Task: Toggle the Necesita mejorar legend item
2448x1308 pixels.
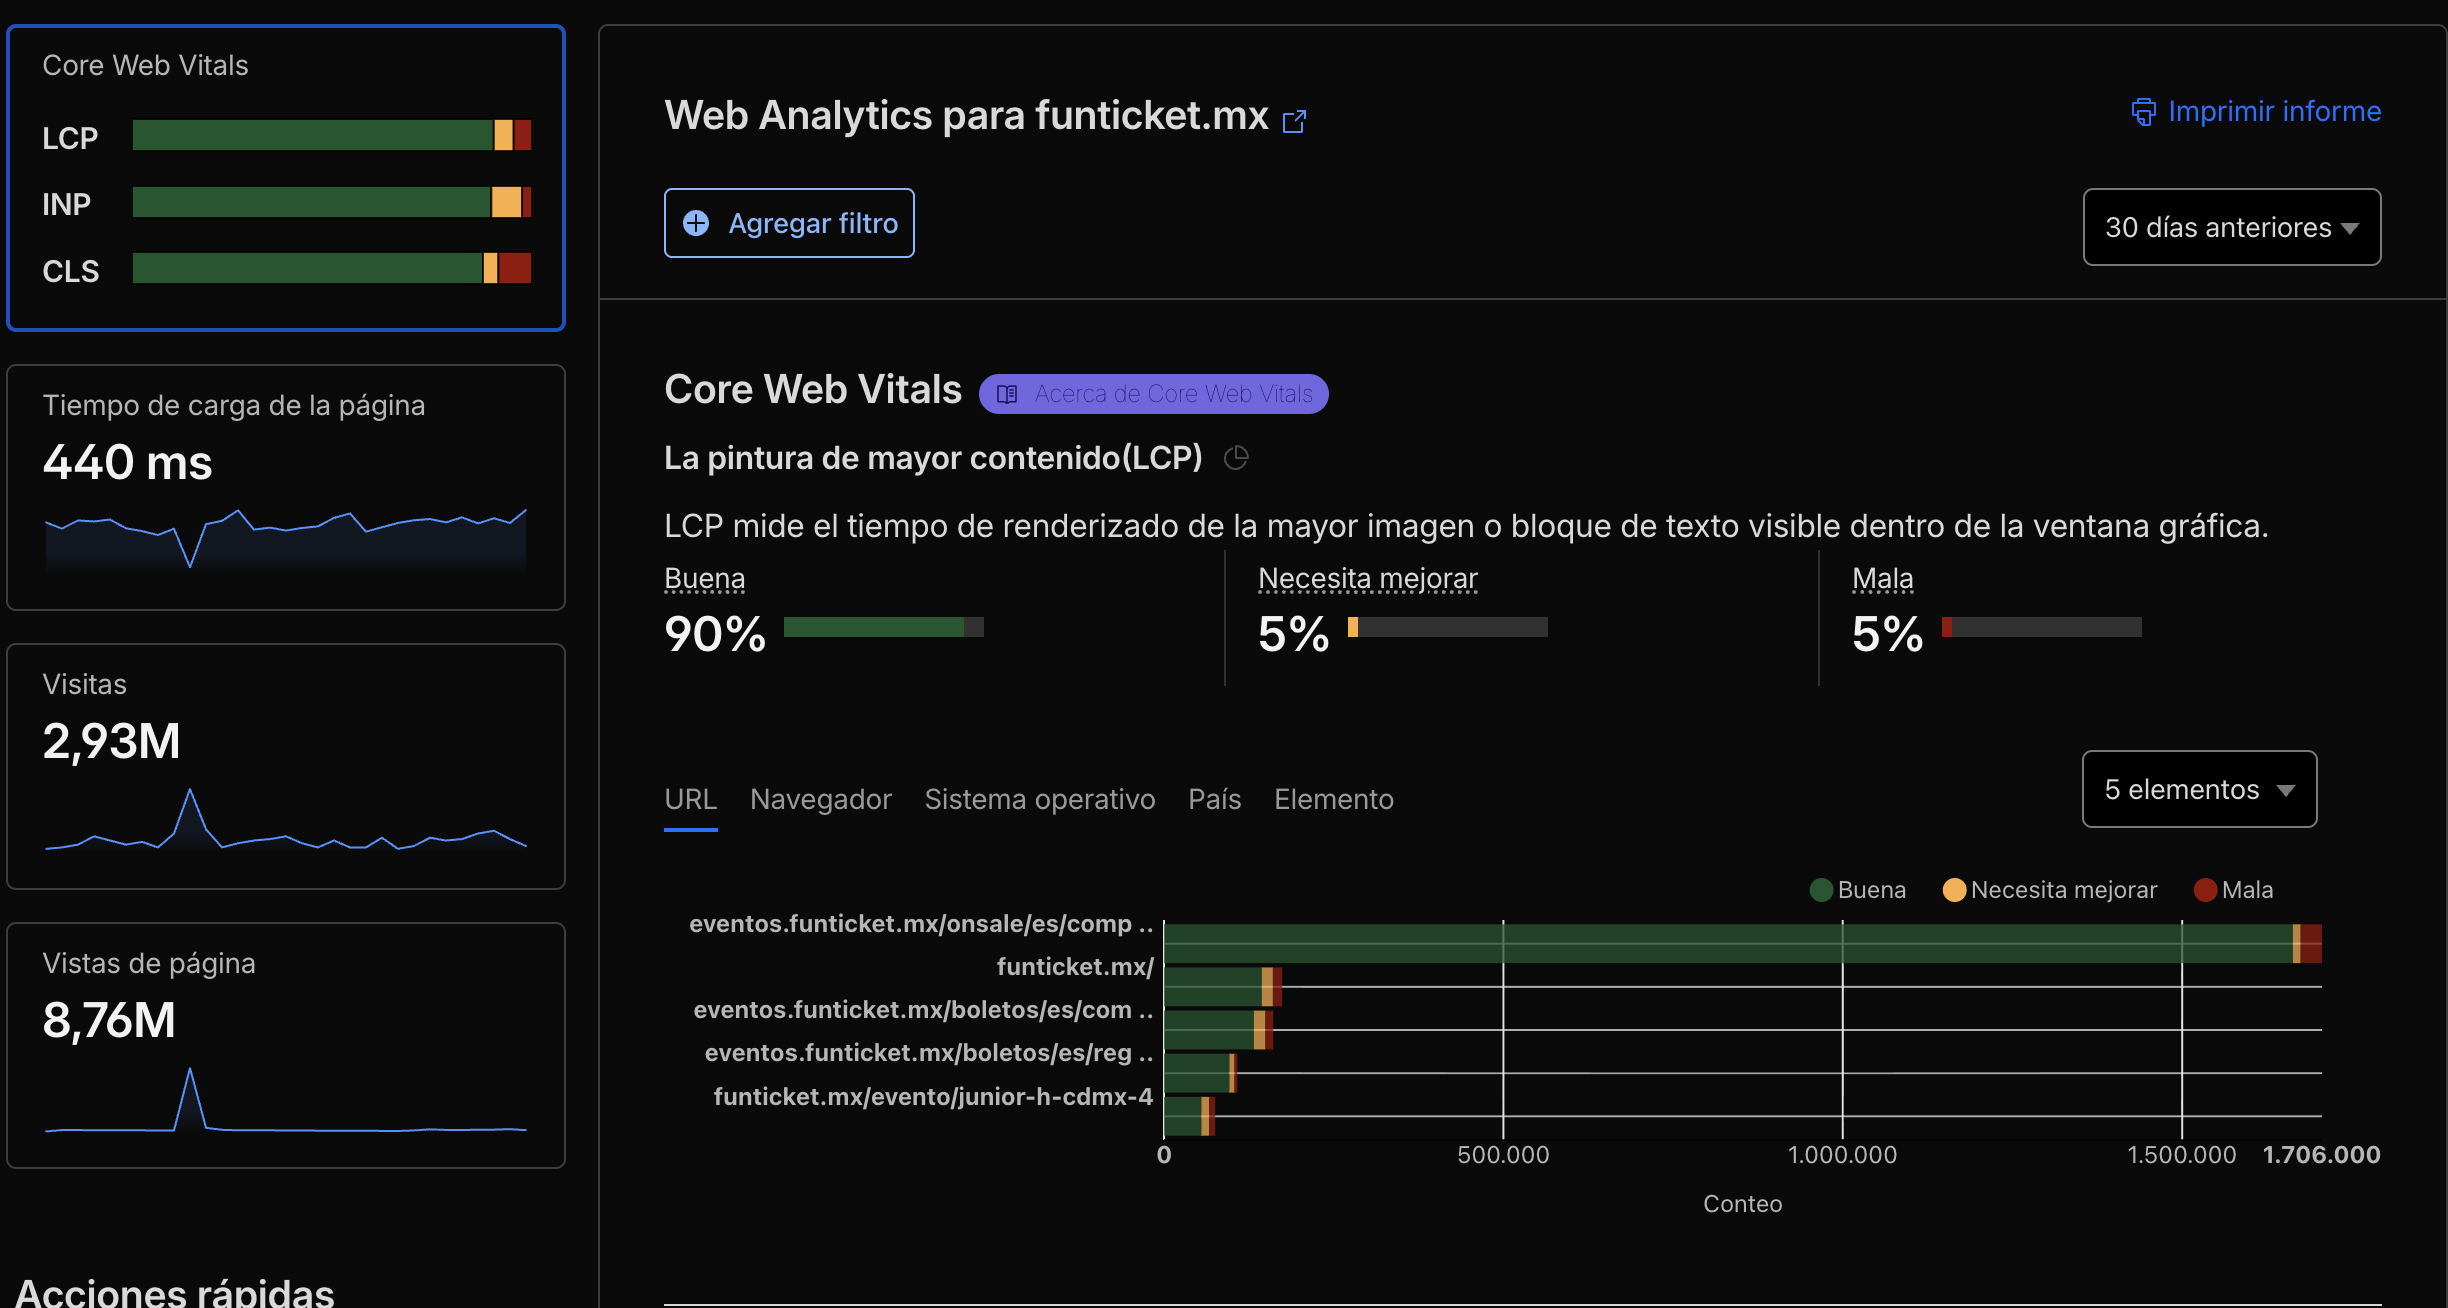Action: click(2049, 889)
